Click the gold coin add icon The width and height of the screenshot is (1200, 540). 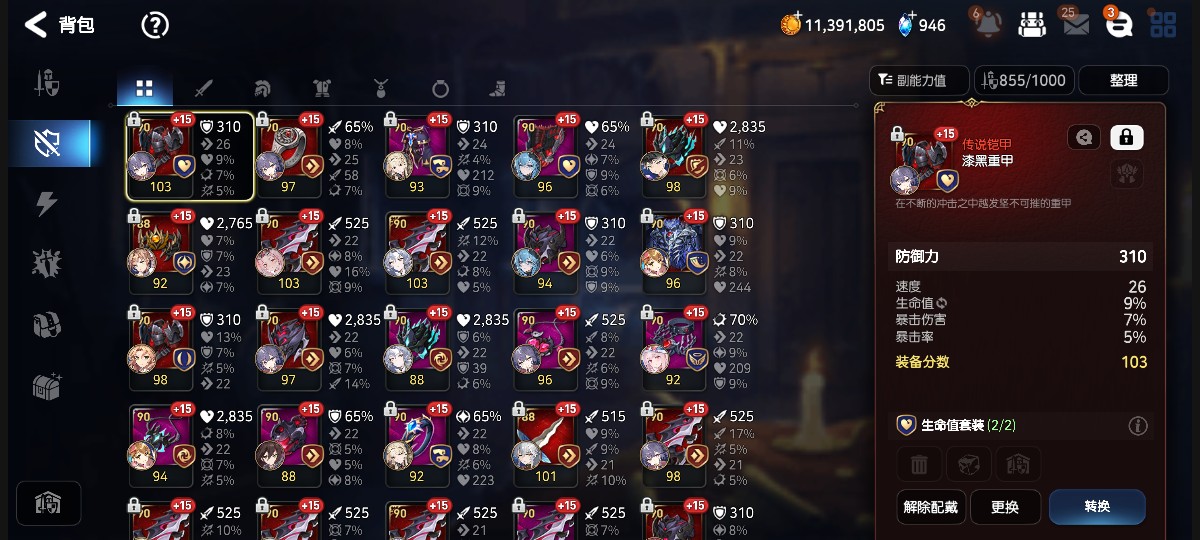tap(791, 24)
